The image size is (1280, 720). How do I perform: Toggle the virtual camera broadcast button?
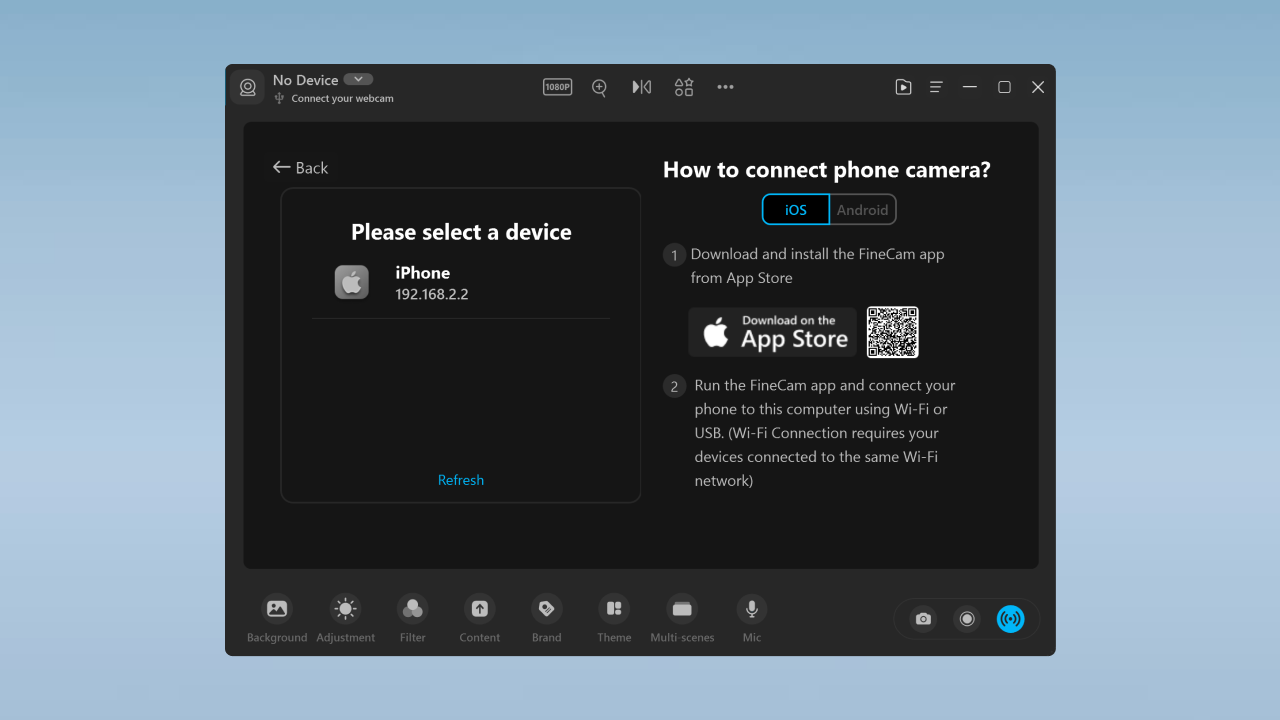pyautogui.click(x=1010, y=619)
